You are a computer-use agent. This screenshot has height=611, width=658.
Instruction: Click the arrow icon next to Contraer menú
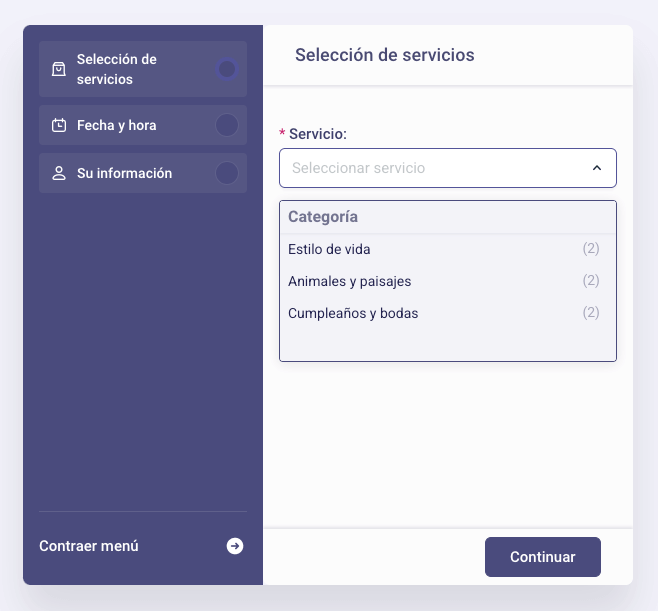point(235,546)
